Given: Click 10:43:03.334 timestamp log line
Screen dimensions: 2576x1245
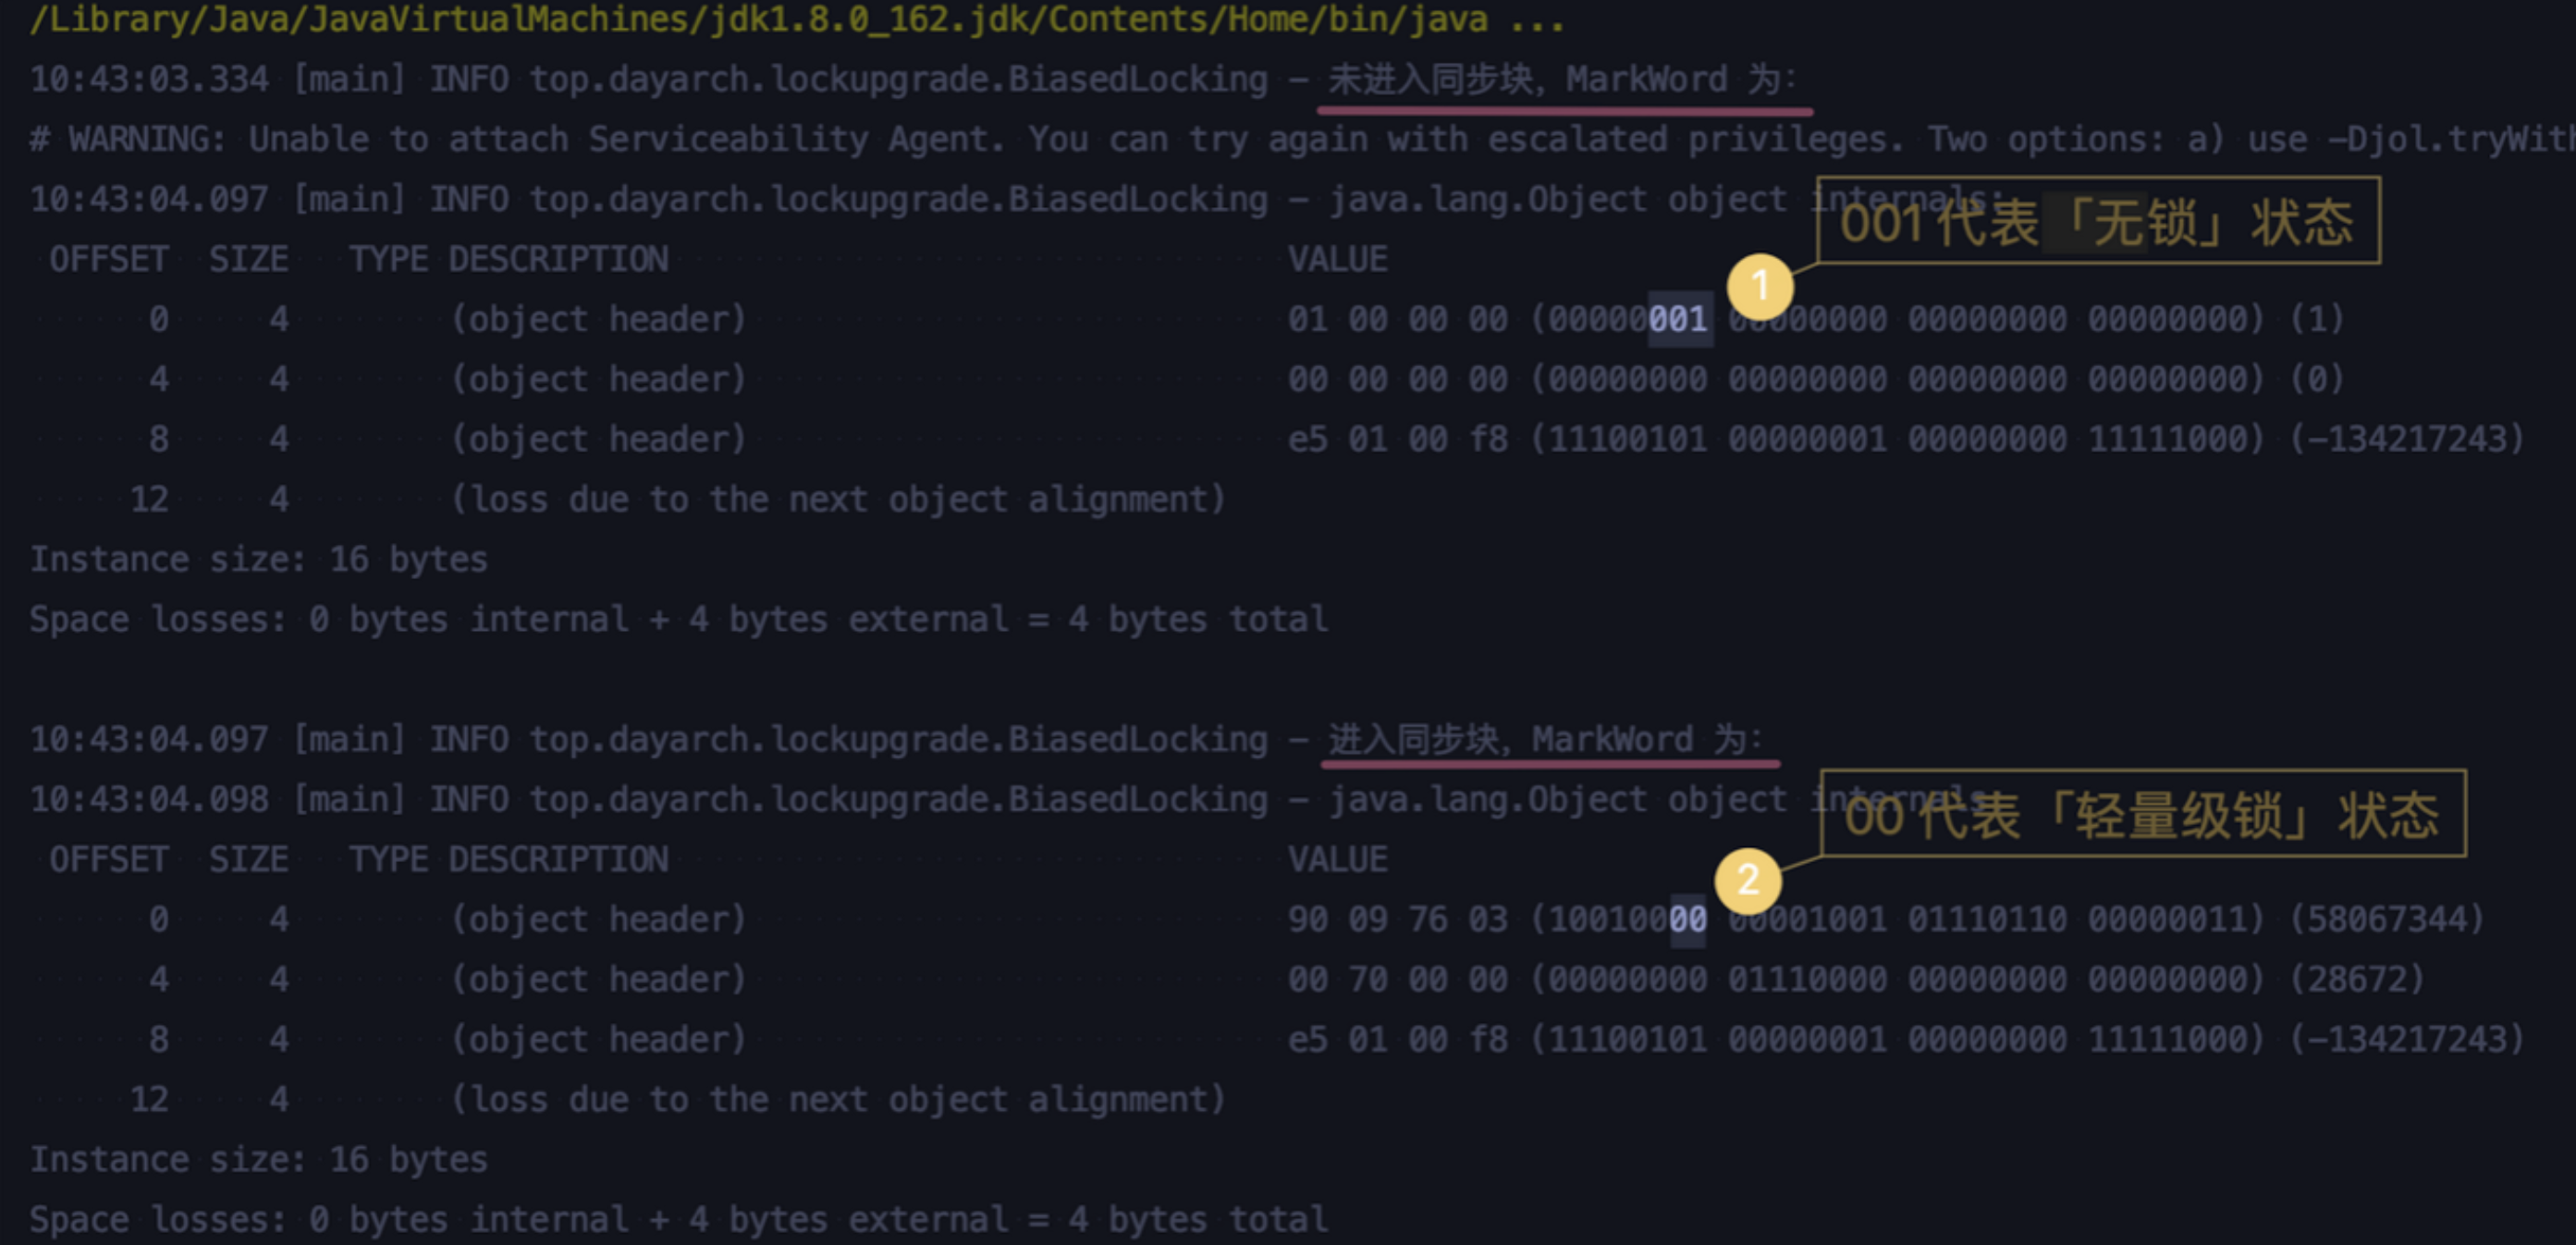Looking at the screenshot, I should click(x=150, y=79).
